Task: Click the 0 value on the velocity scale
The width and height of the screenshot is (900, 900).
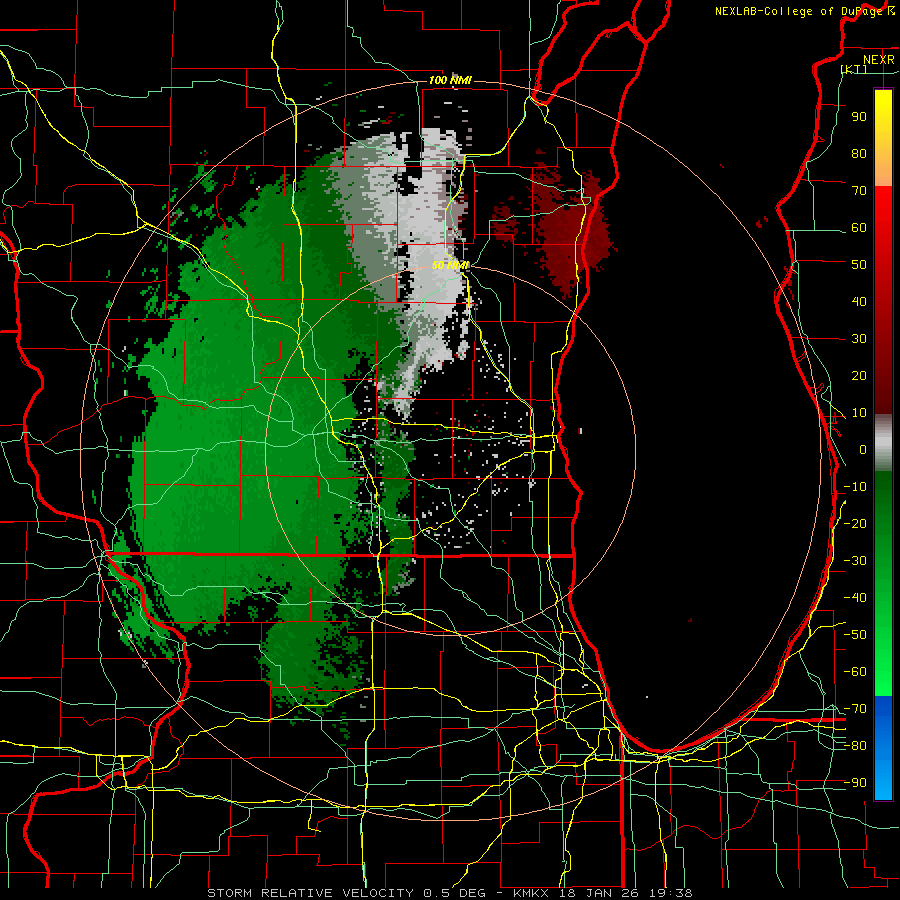Action: (x=863, y=449)
